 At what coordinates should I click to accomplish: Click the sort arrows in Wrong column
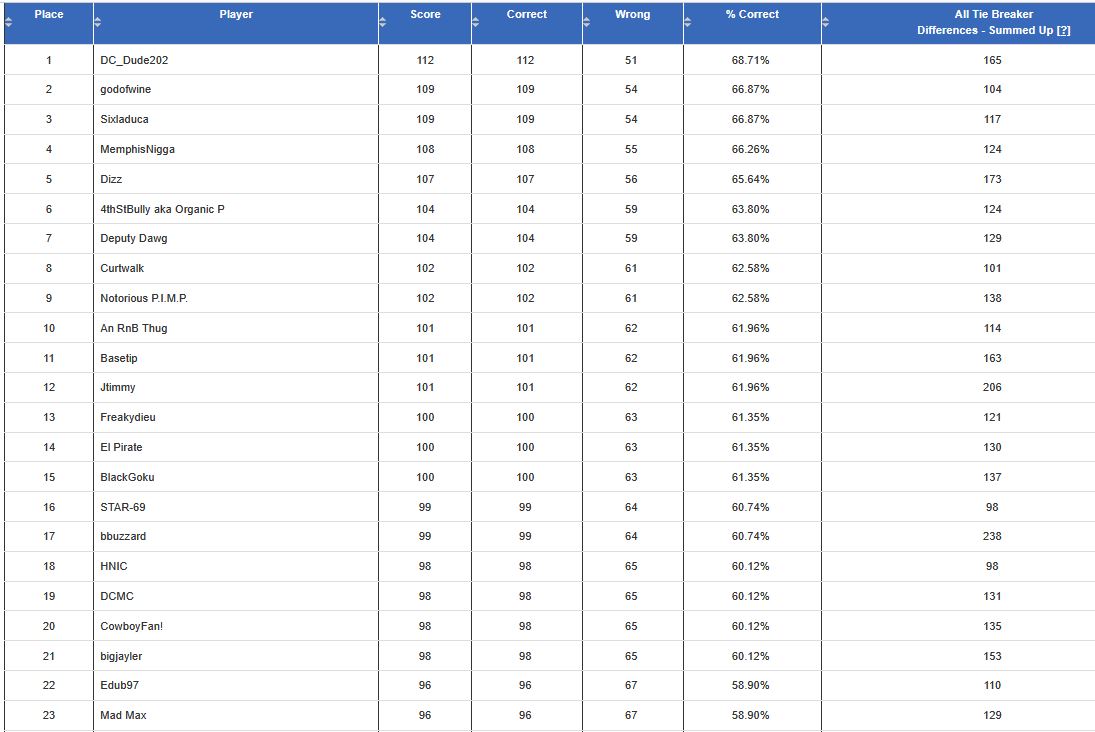pyautogui.click(x=587, y=22)
